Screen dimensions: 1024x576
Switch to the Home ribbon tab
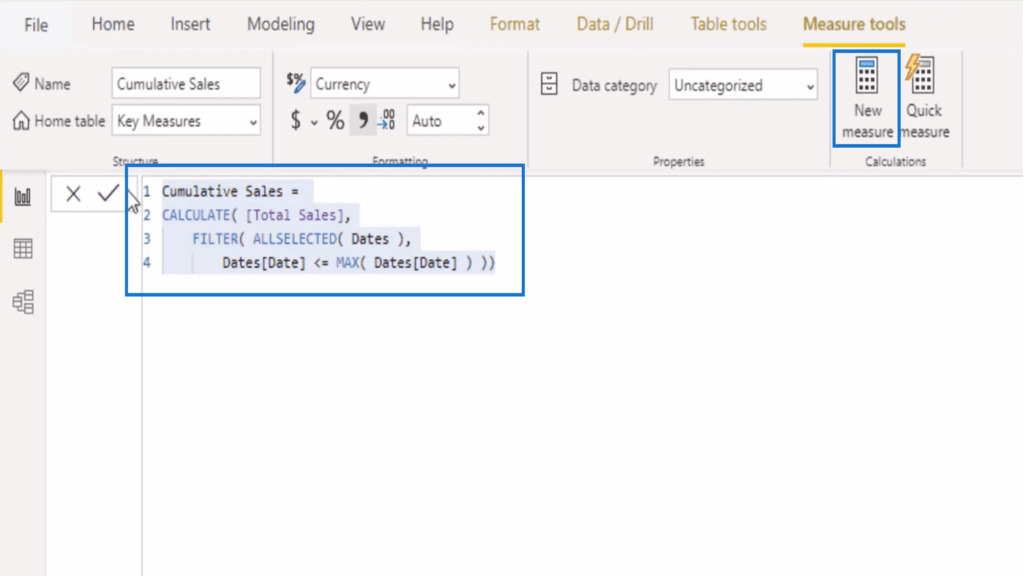tap(113, 24)
